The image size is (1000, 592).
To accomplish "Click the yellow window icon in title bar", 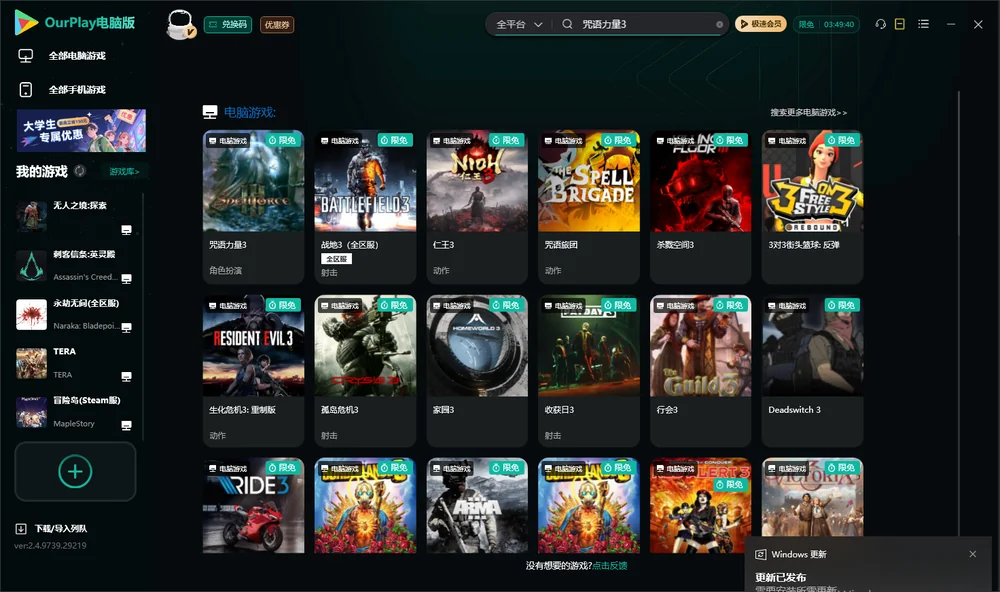I will coord(899,24).
